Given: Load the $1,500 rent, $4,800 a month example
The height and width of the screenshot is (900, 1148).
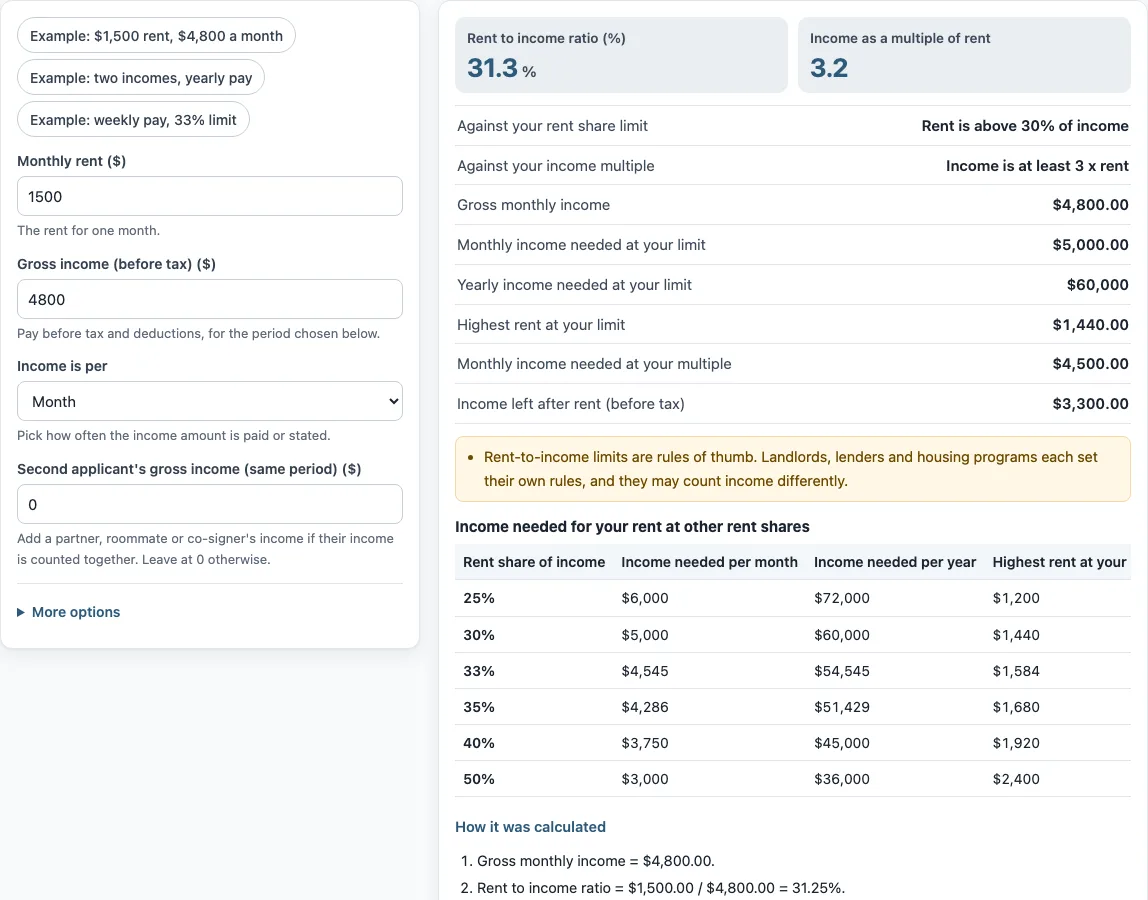Looking at the screenshot, I should tap(156, 36).
